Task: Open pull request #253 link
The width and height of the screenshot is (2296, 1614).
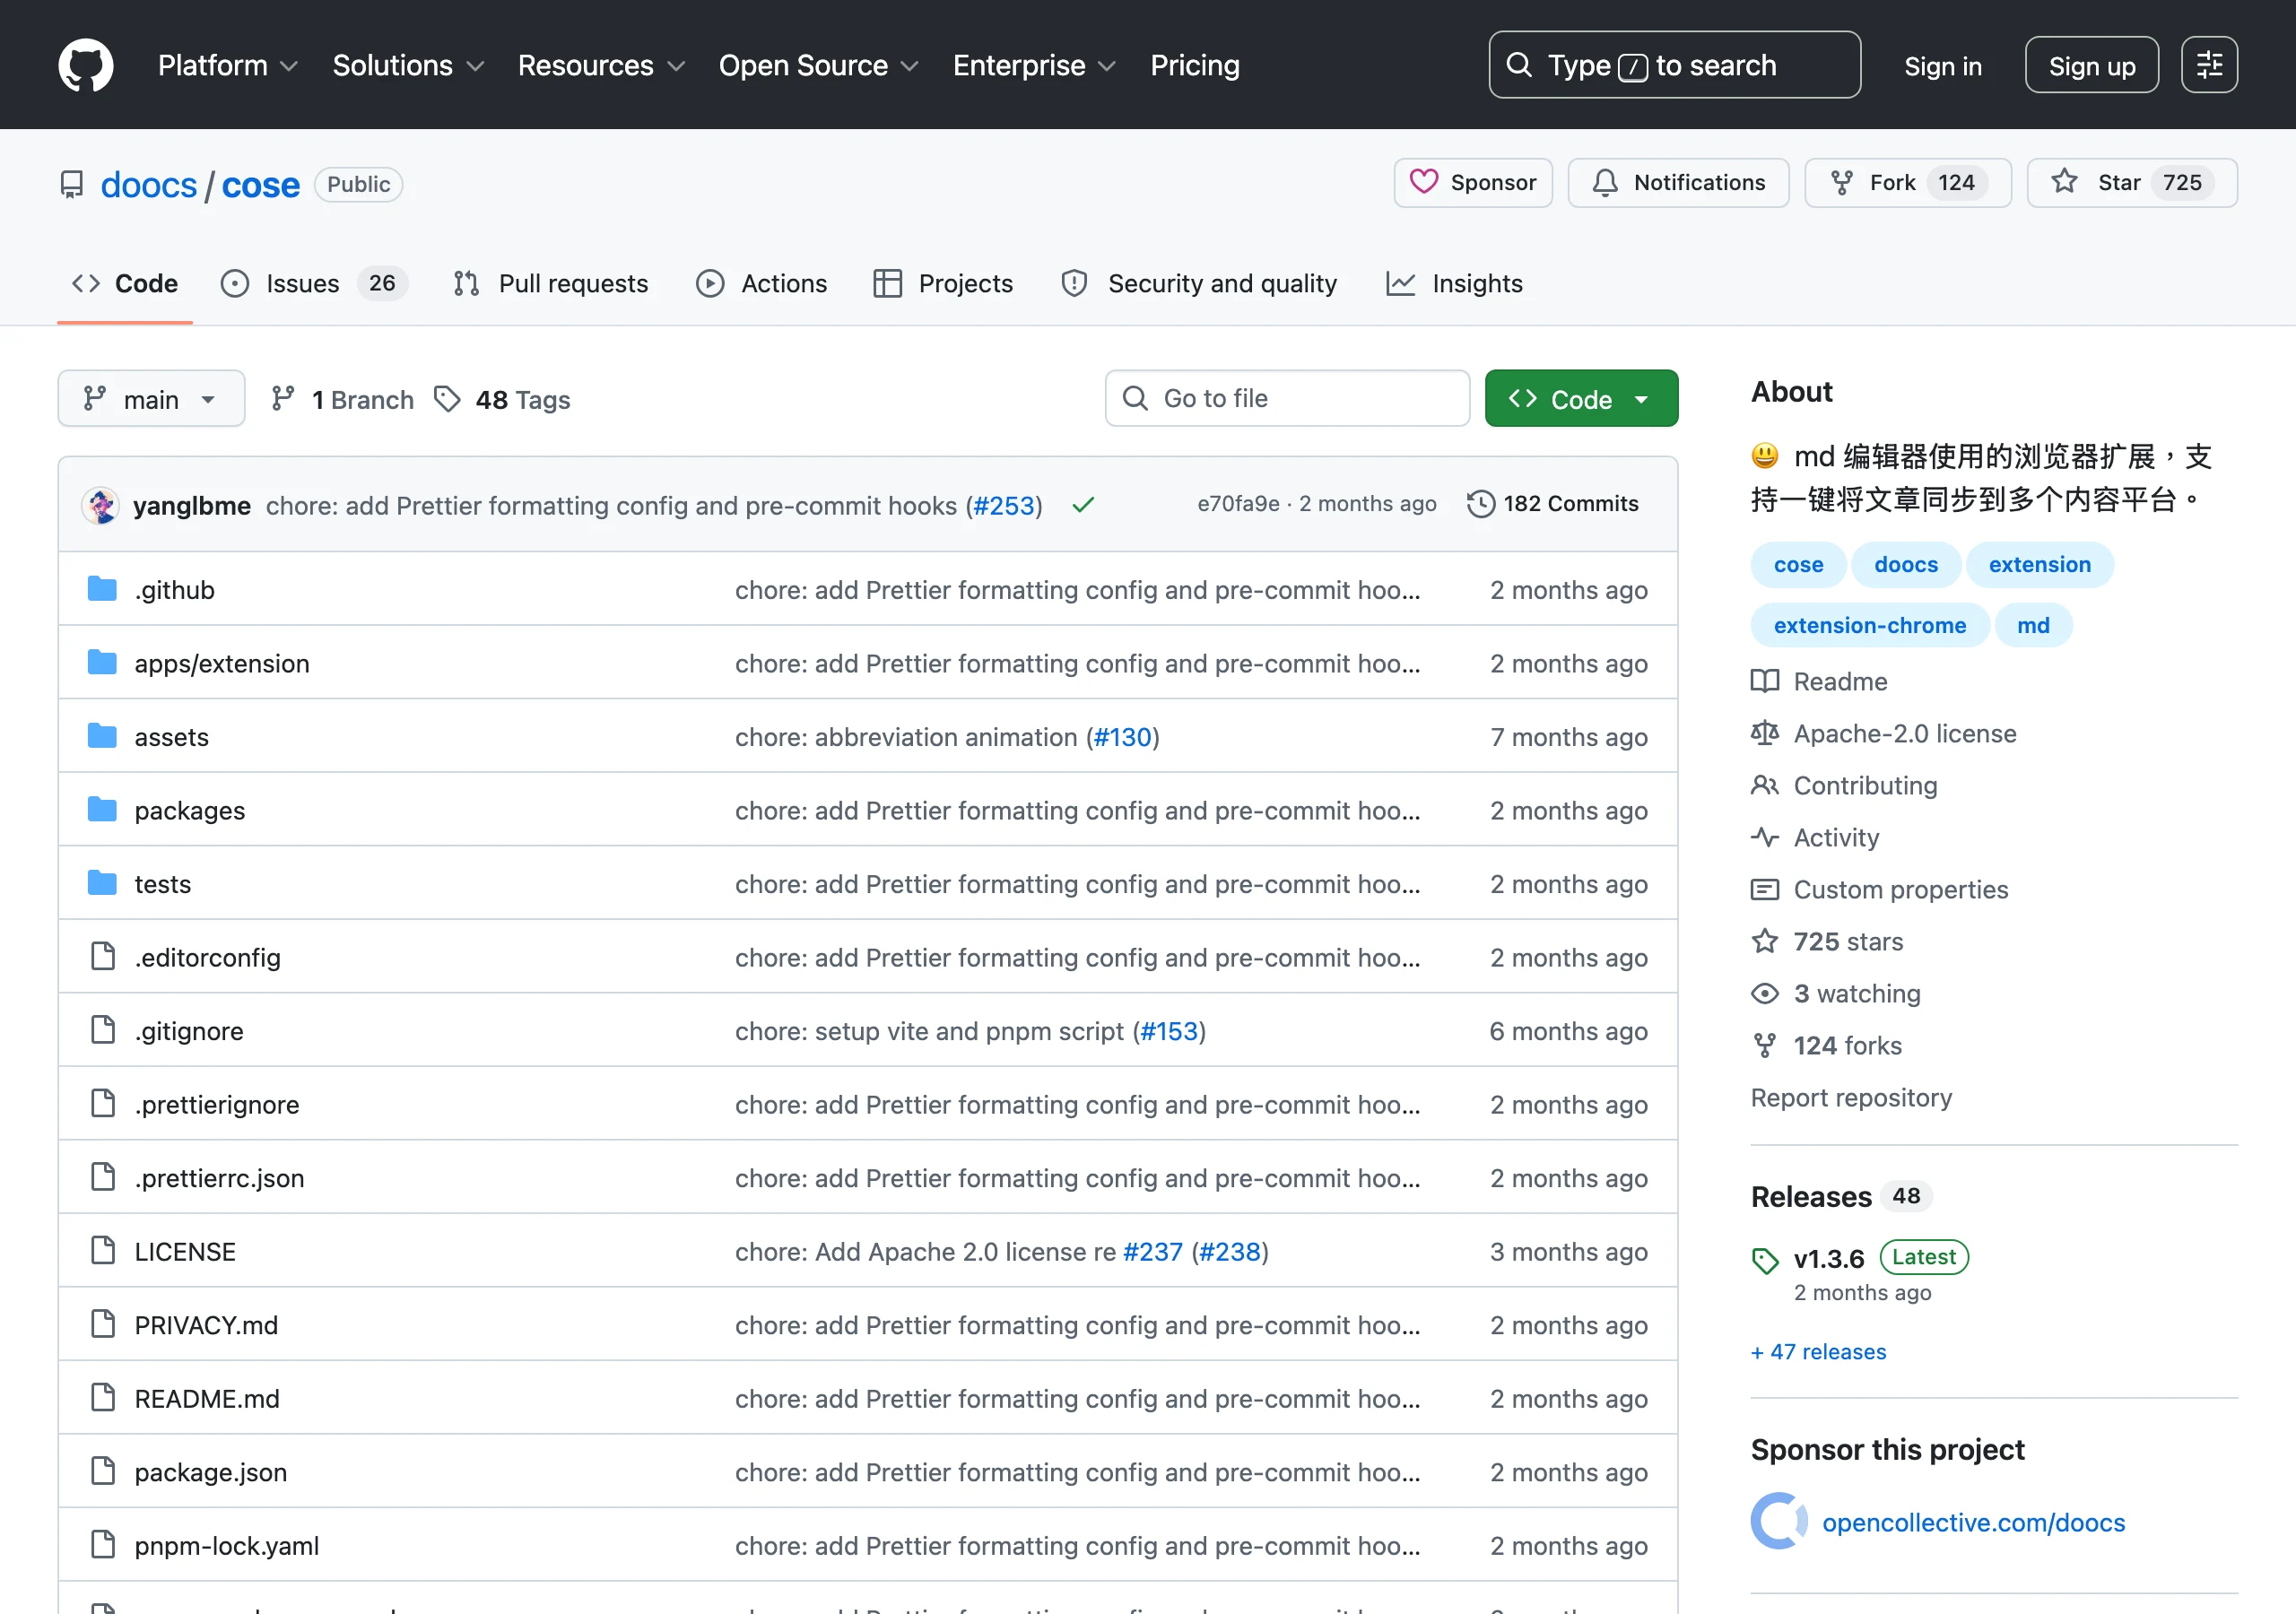Action: [x=1003, y=506]
